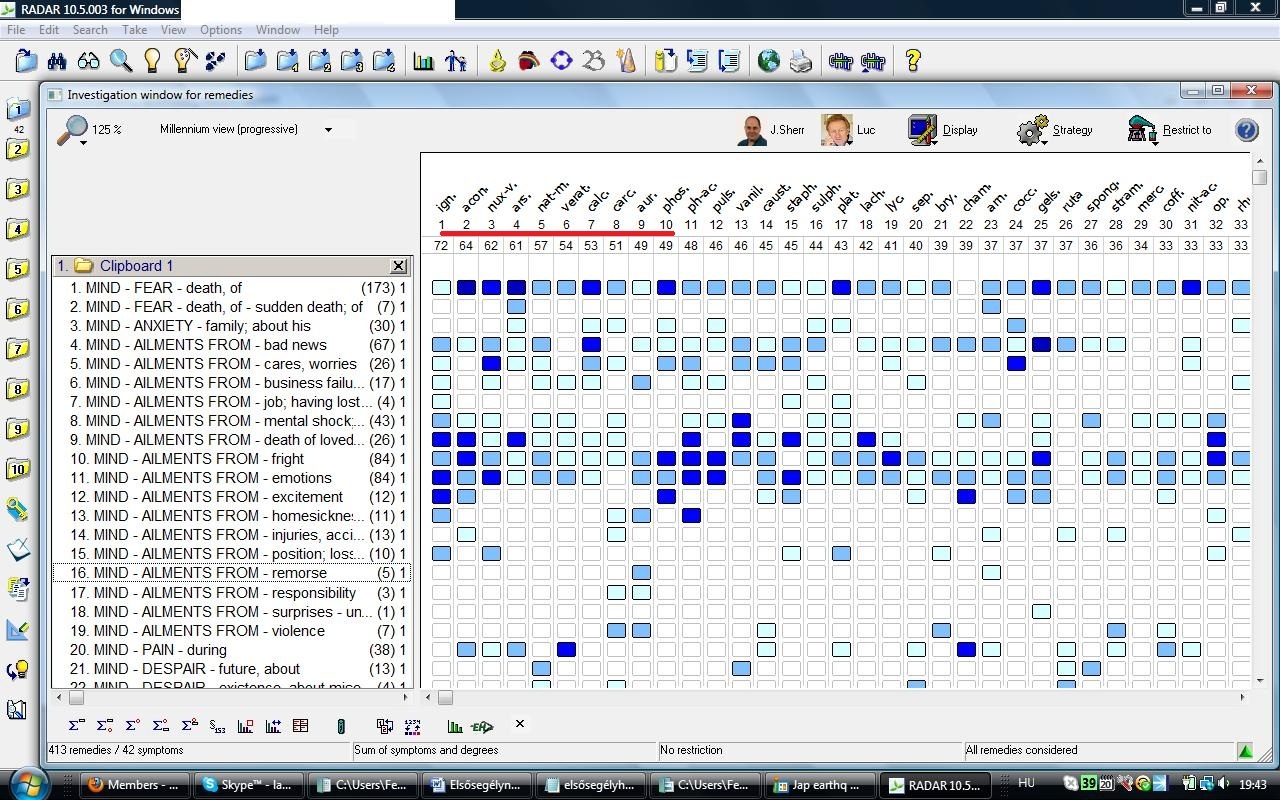The width and height of the screenshot is (1280, 800).
Task: Click the magnifying glass toolbar icon
Action: click(x=121, y=61)
